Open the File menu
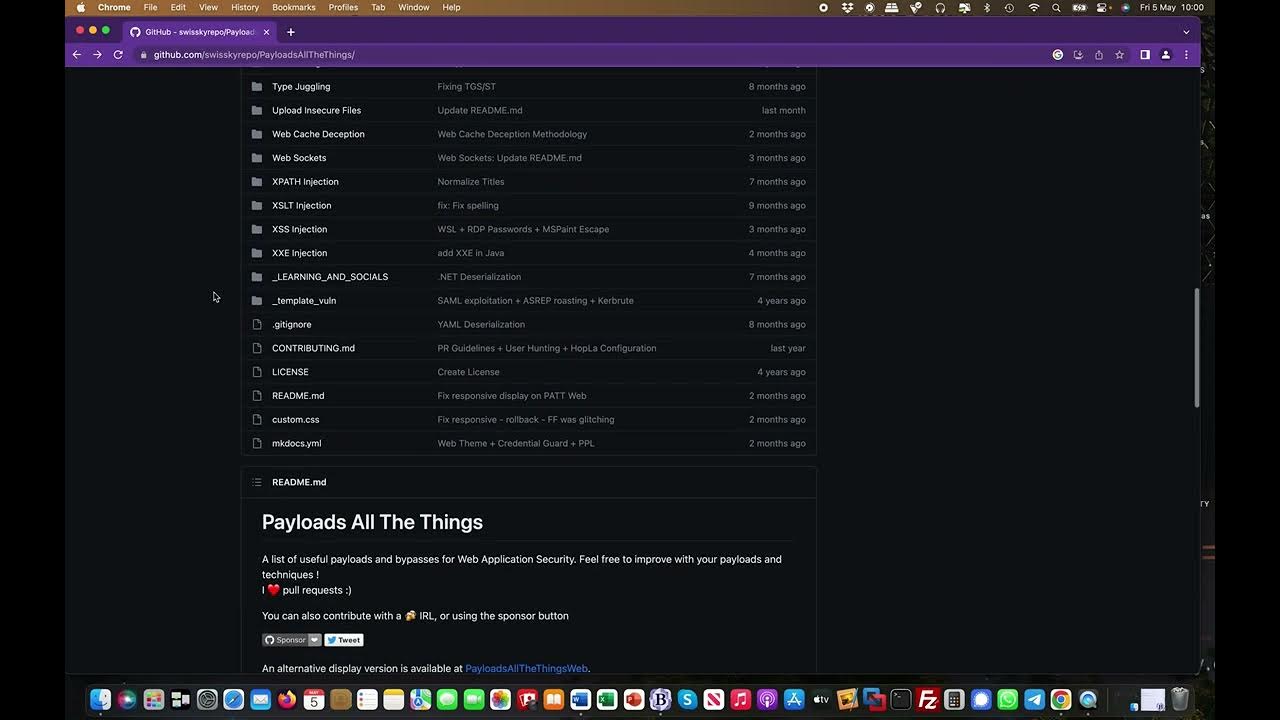Image resolution: width=1280 pixels, height=720 pixels. pyautogui.click(x=150, y=7)
